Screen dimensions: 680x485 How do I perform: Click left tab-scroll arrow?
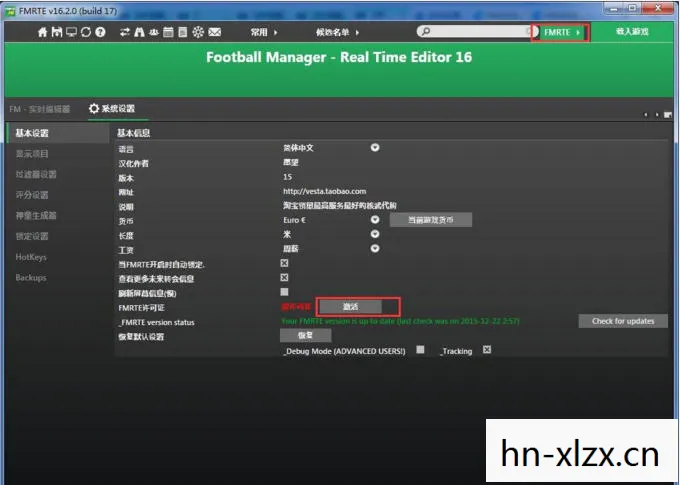(x=646, y=115)
